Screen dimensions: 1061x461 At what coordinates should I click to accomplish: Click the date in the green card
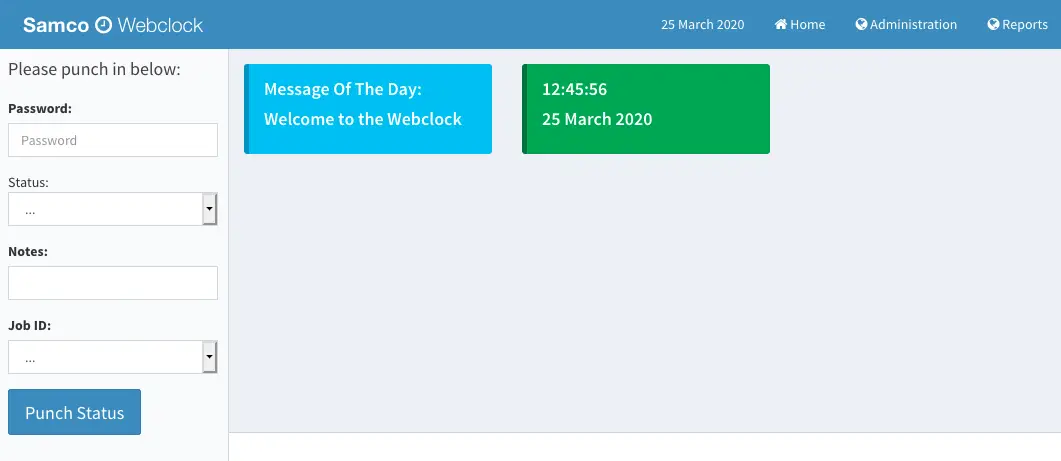click(597, 119)
